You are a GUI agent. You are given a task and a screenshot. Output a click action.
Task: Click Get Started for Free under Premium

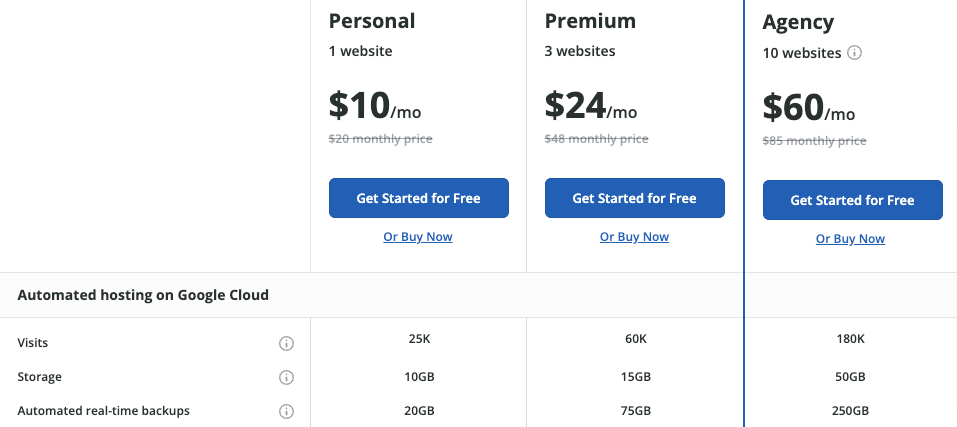click(x=635, y=198)
